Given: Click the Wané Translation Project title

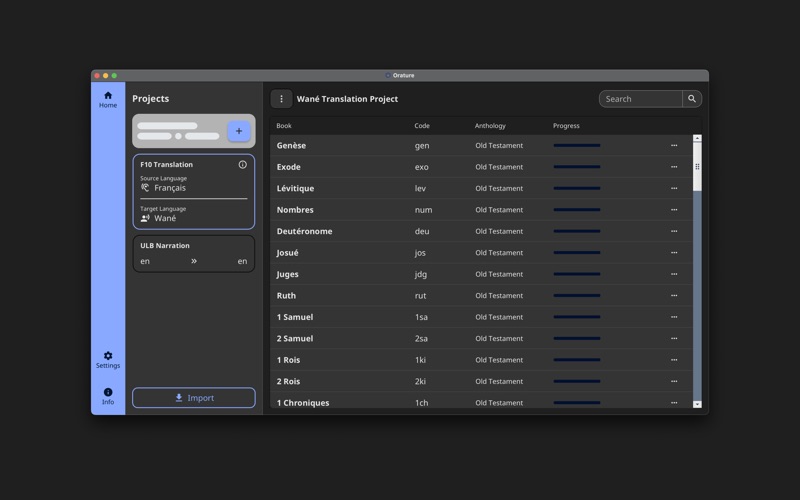Looking at the screenshot, I should pyautogui.click(x=347, y=99).
